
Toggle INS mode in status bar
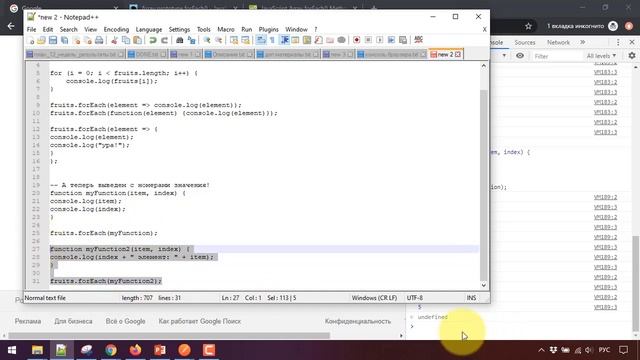click(x=471, y=298)
